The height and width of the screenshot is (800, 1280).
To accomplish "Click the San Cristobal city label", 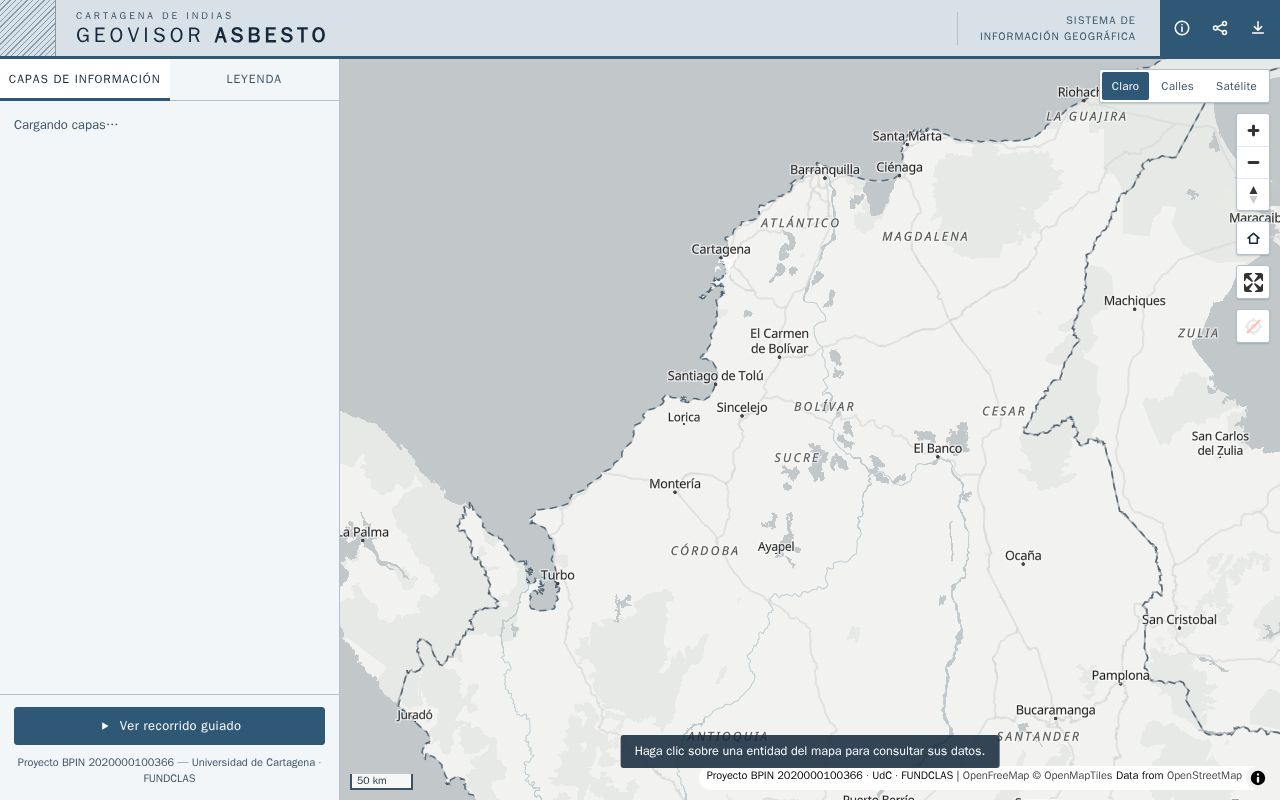I will tap(1180, 620).
